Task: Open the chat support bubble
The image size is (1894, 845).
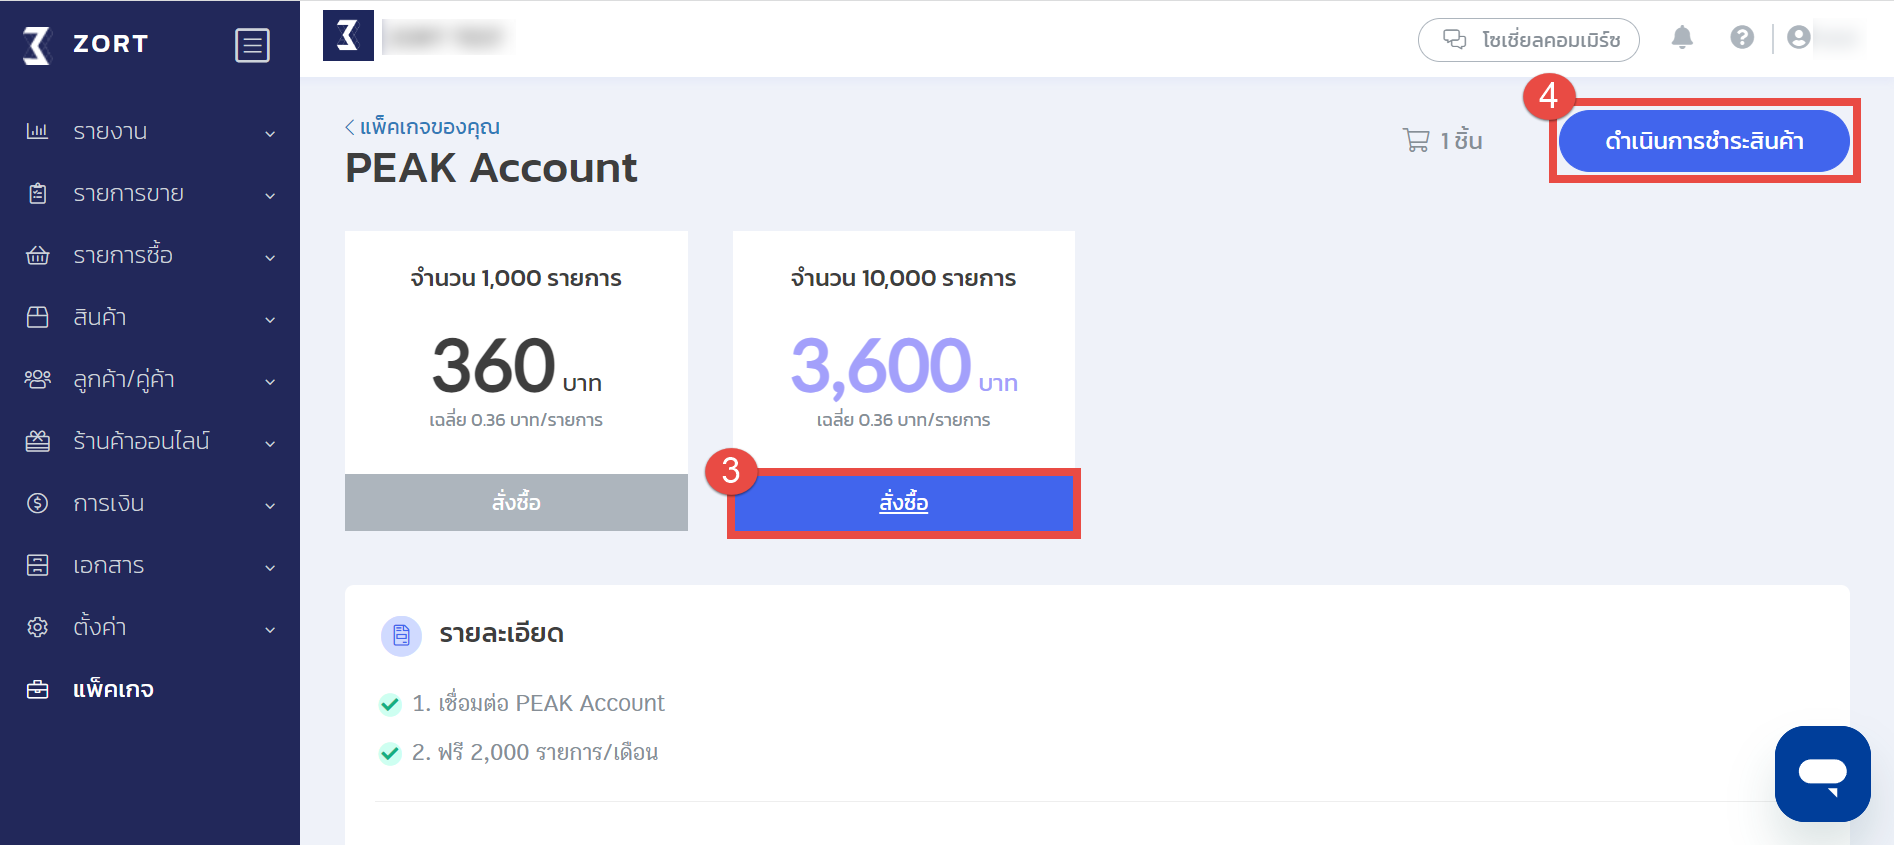Action: tap(1822, 774)
